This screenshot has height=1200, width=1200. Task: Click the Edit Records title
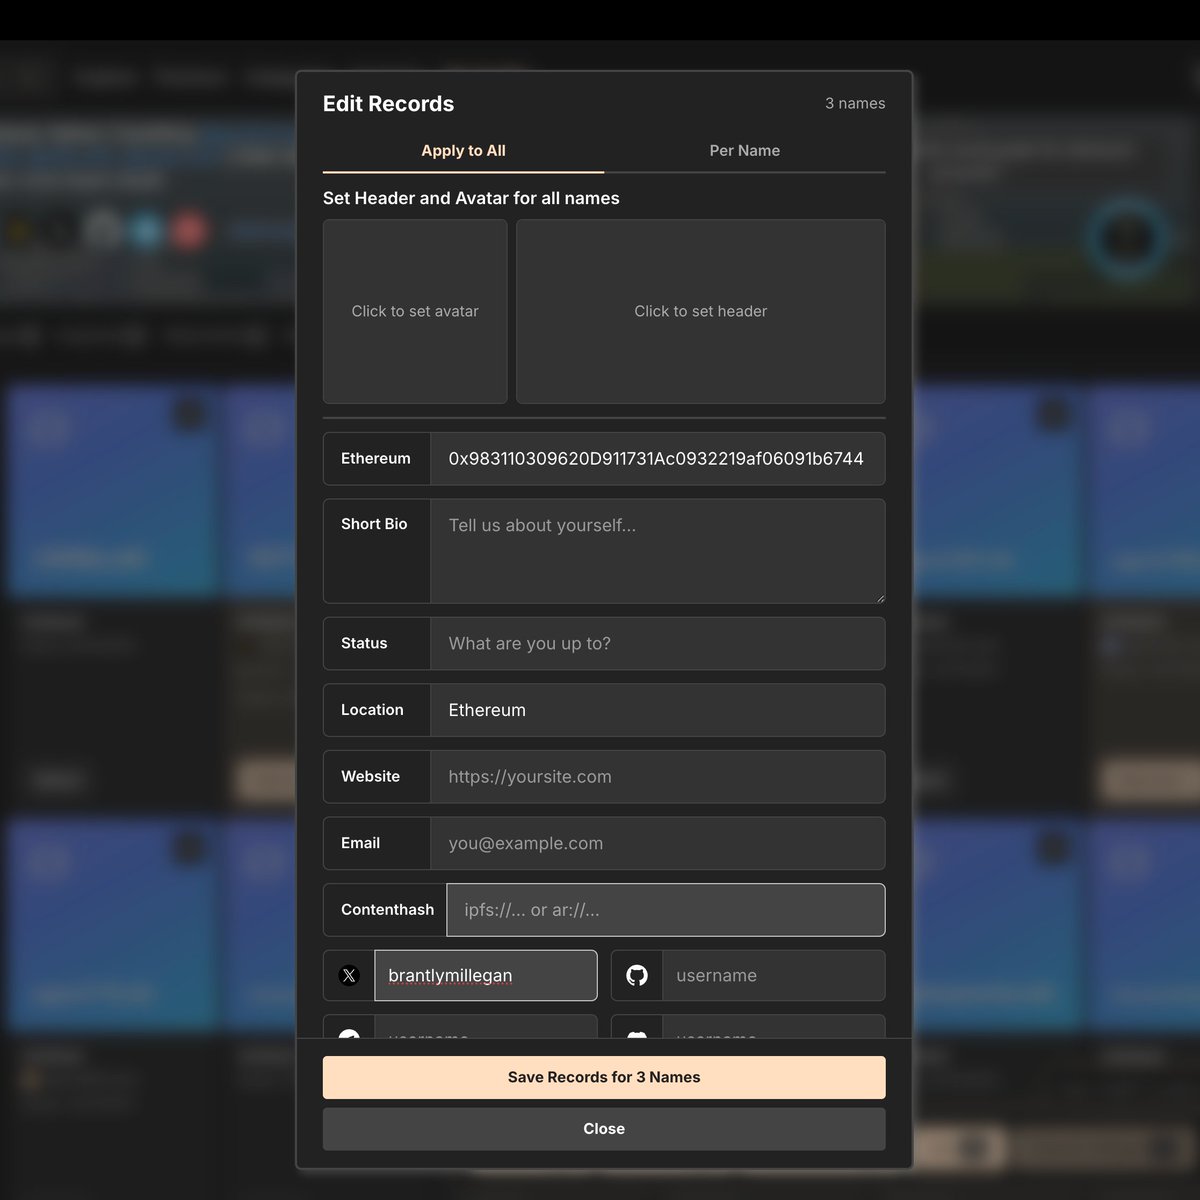[x=388, y=104]
